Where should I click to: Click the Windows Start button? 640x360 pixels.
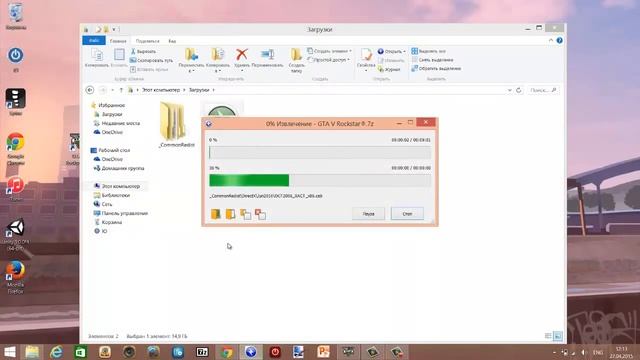[9, 352]
